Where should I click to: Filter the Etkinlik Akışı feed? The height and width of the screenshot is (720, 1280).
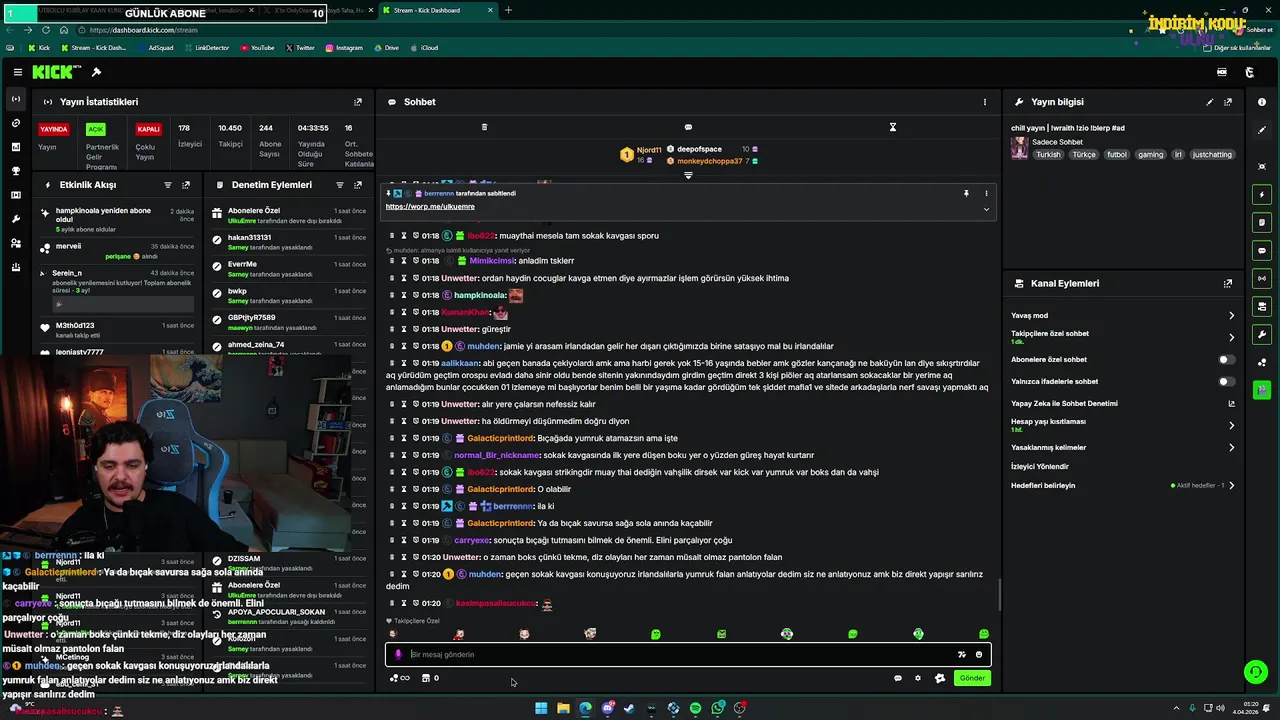[x=168, y=185]
